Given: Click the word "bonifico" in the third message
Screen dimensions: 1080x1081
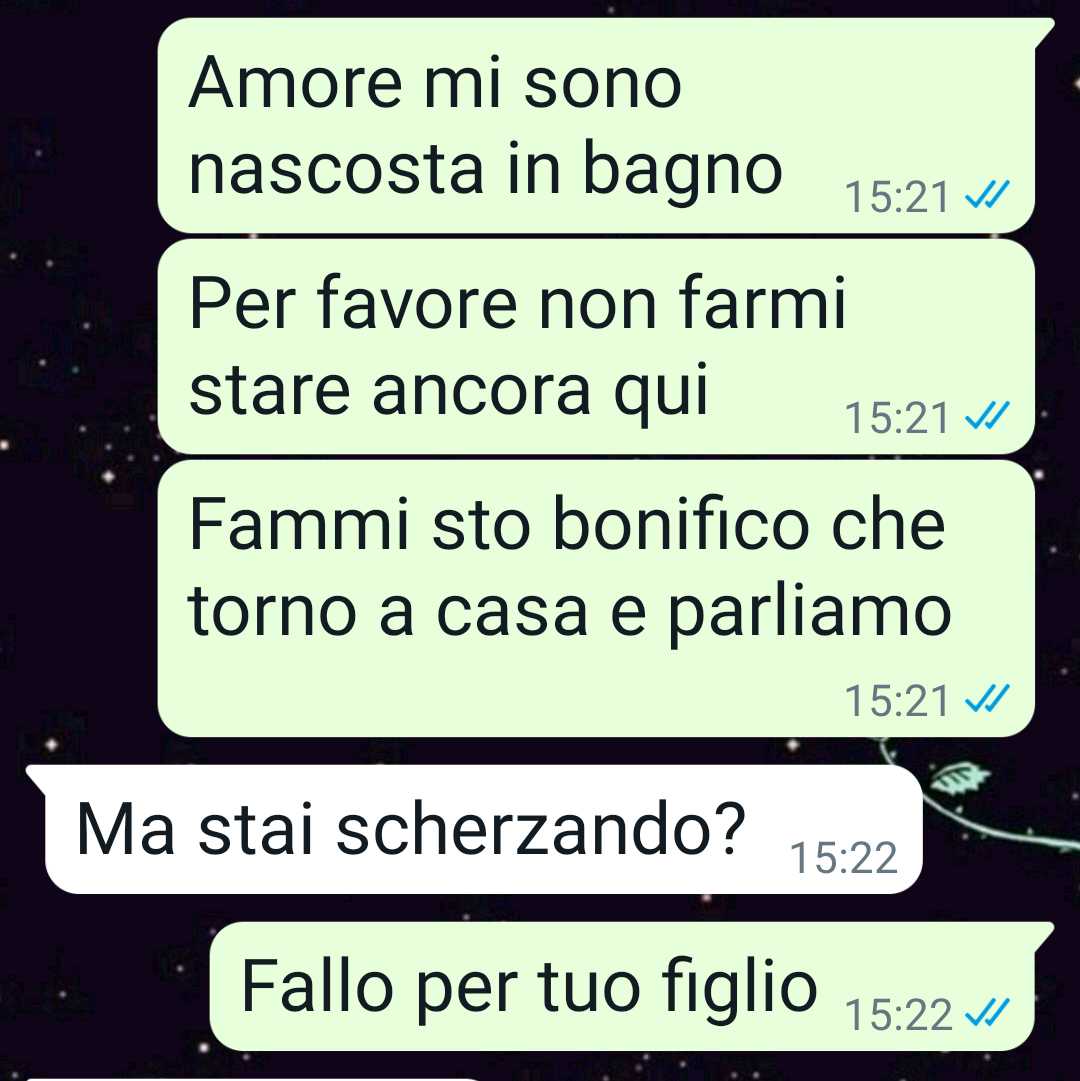Looking at the screenshot, I should [680, 525].
